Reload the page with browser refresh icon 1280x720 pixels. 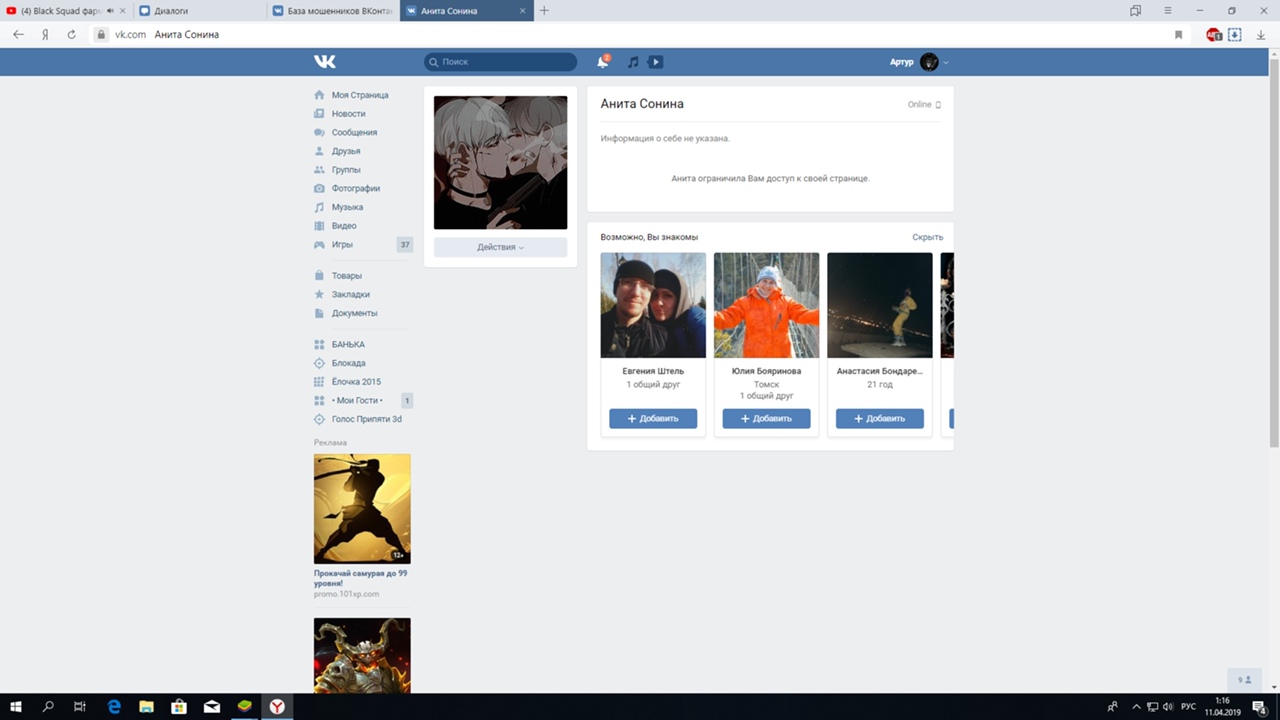pos(71,34)
